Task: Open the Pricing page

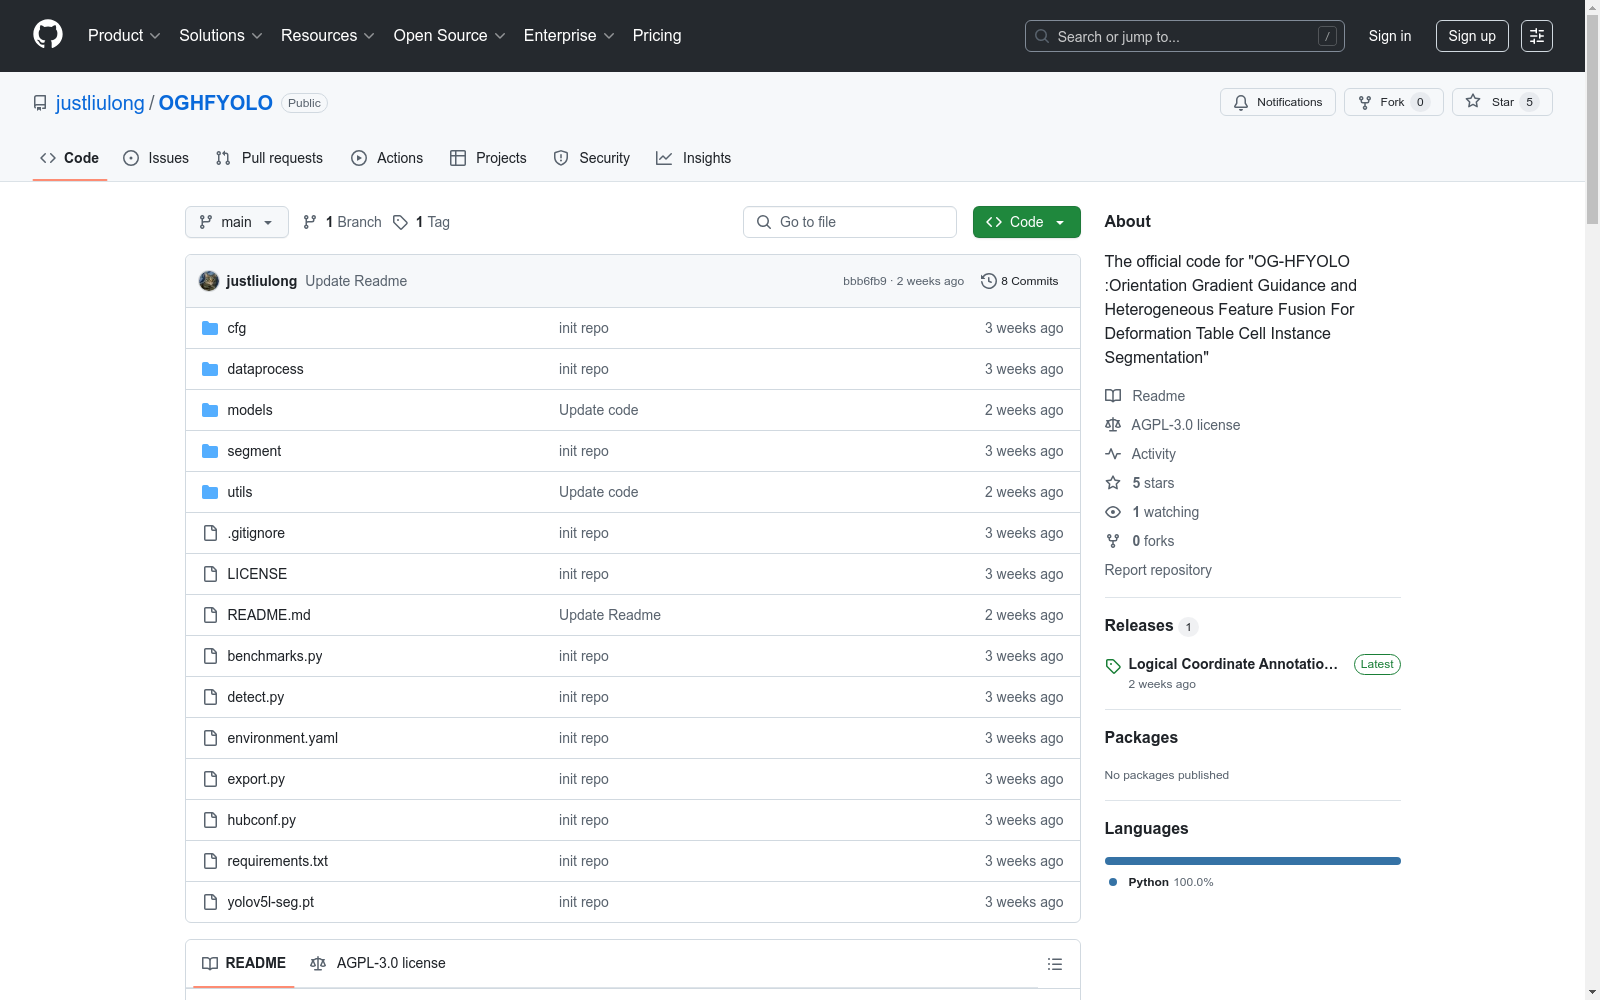Action: click(657, 36)
